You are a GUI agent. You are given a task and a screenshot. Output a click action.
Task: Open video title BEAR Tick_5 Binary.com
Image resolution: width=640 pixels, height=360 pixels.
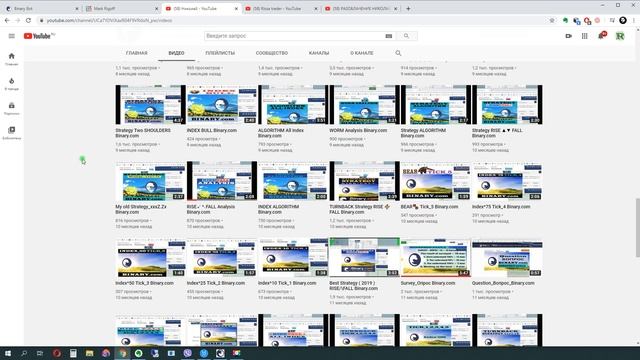click(429, 207)
